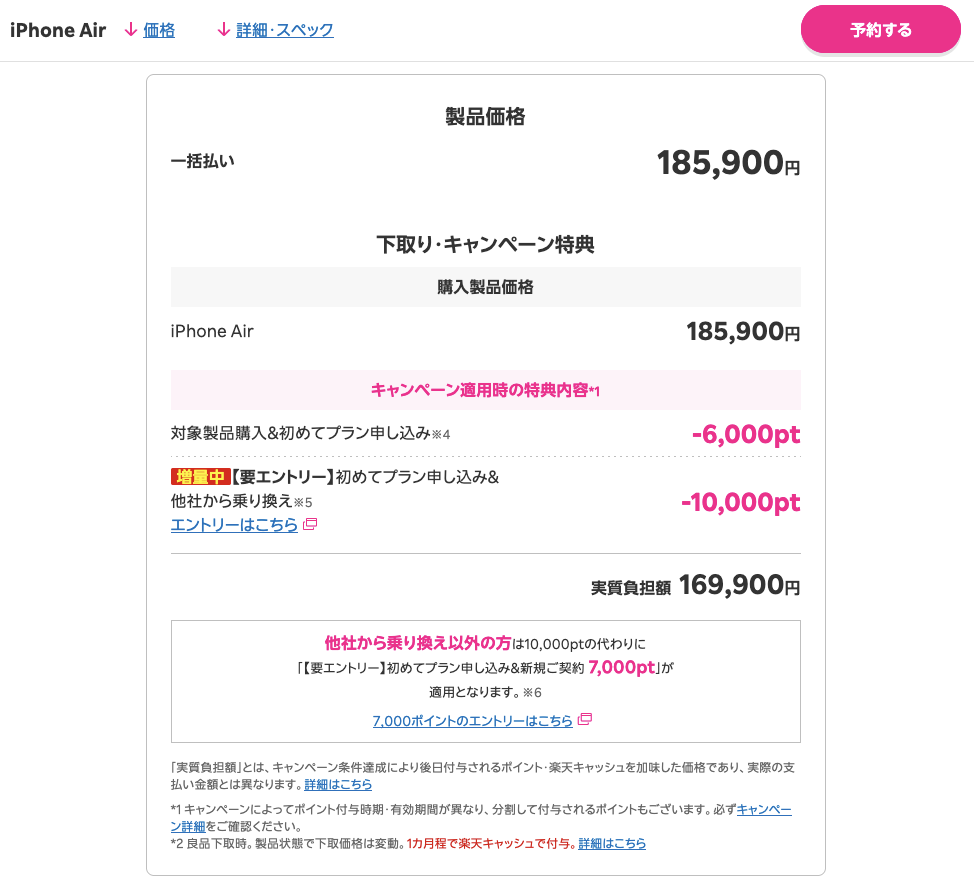
Task: Click the red 増量中 badge
Action: [201, 477]
